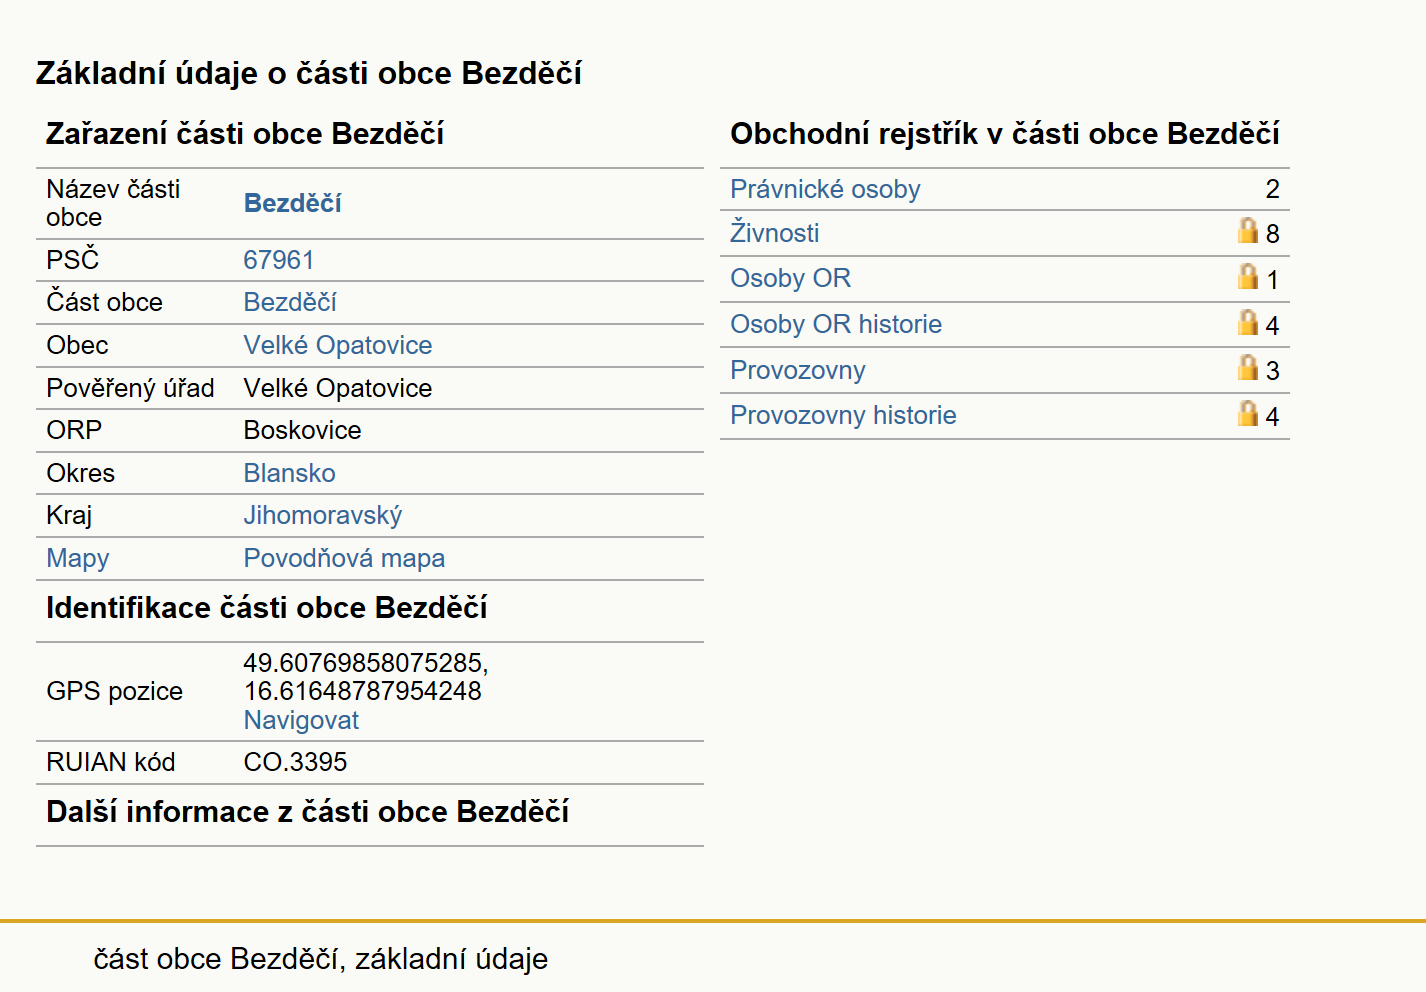The width and height of the screenshot is (1426, 992).
Task: Click the lock icon next to Osoby OR count
Action: (1247, 277)
